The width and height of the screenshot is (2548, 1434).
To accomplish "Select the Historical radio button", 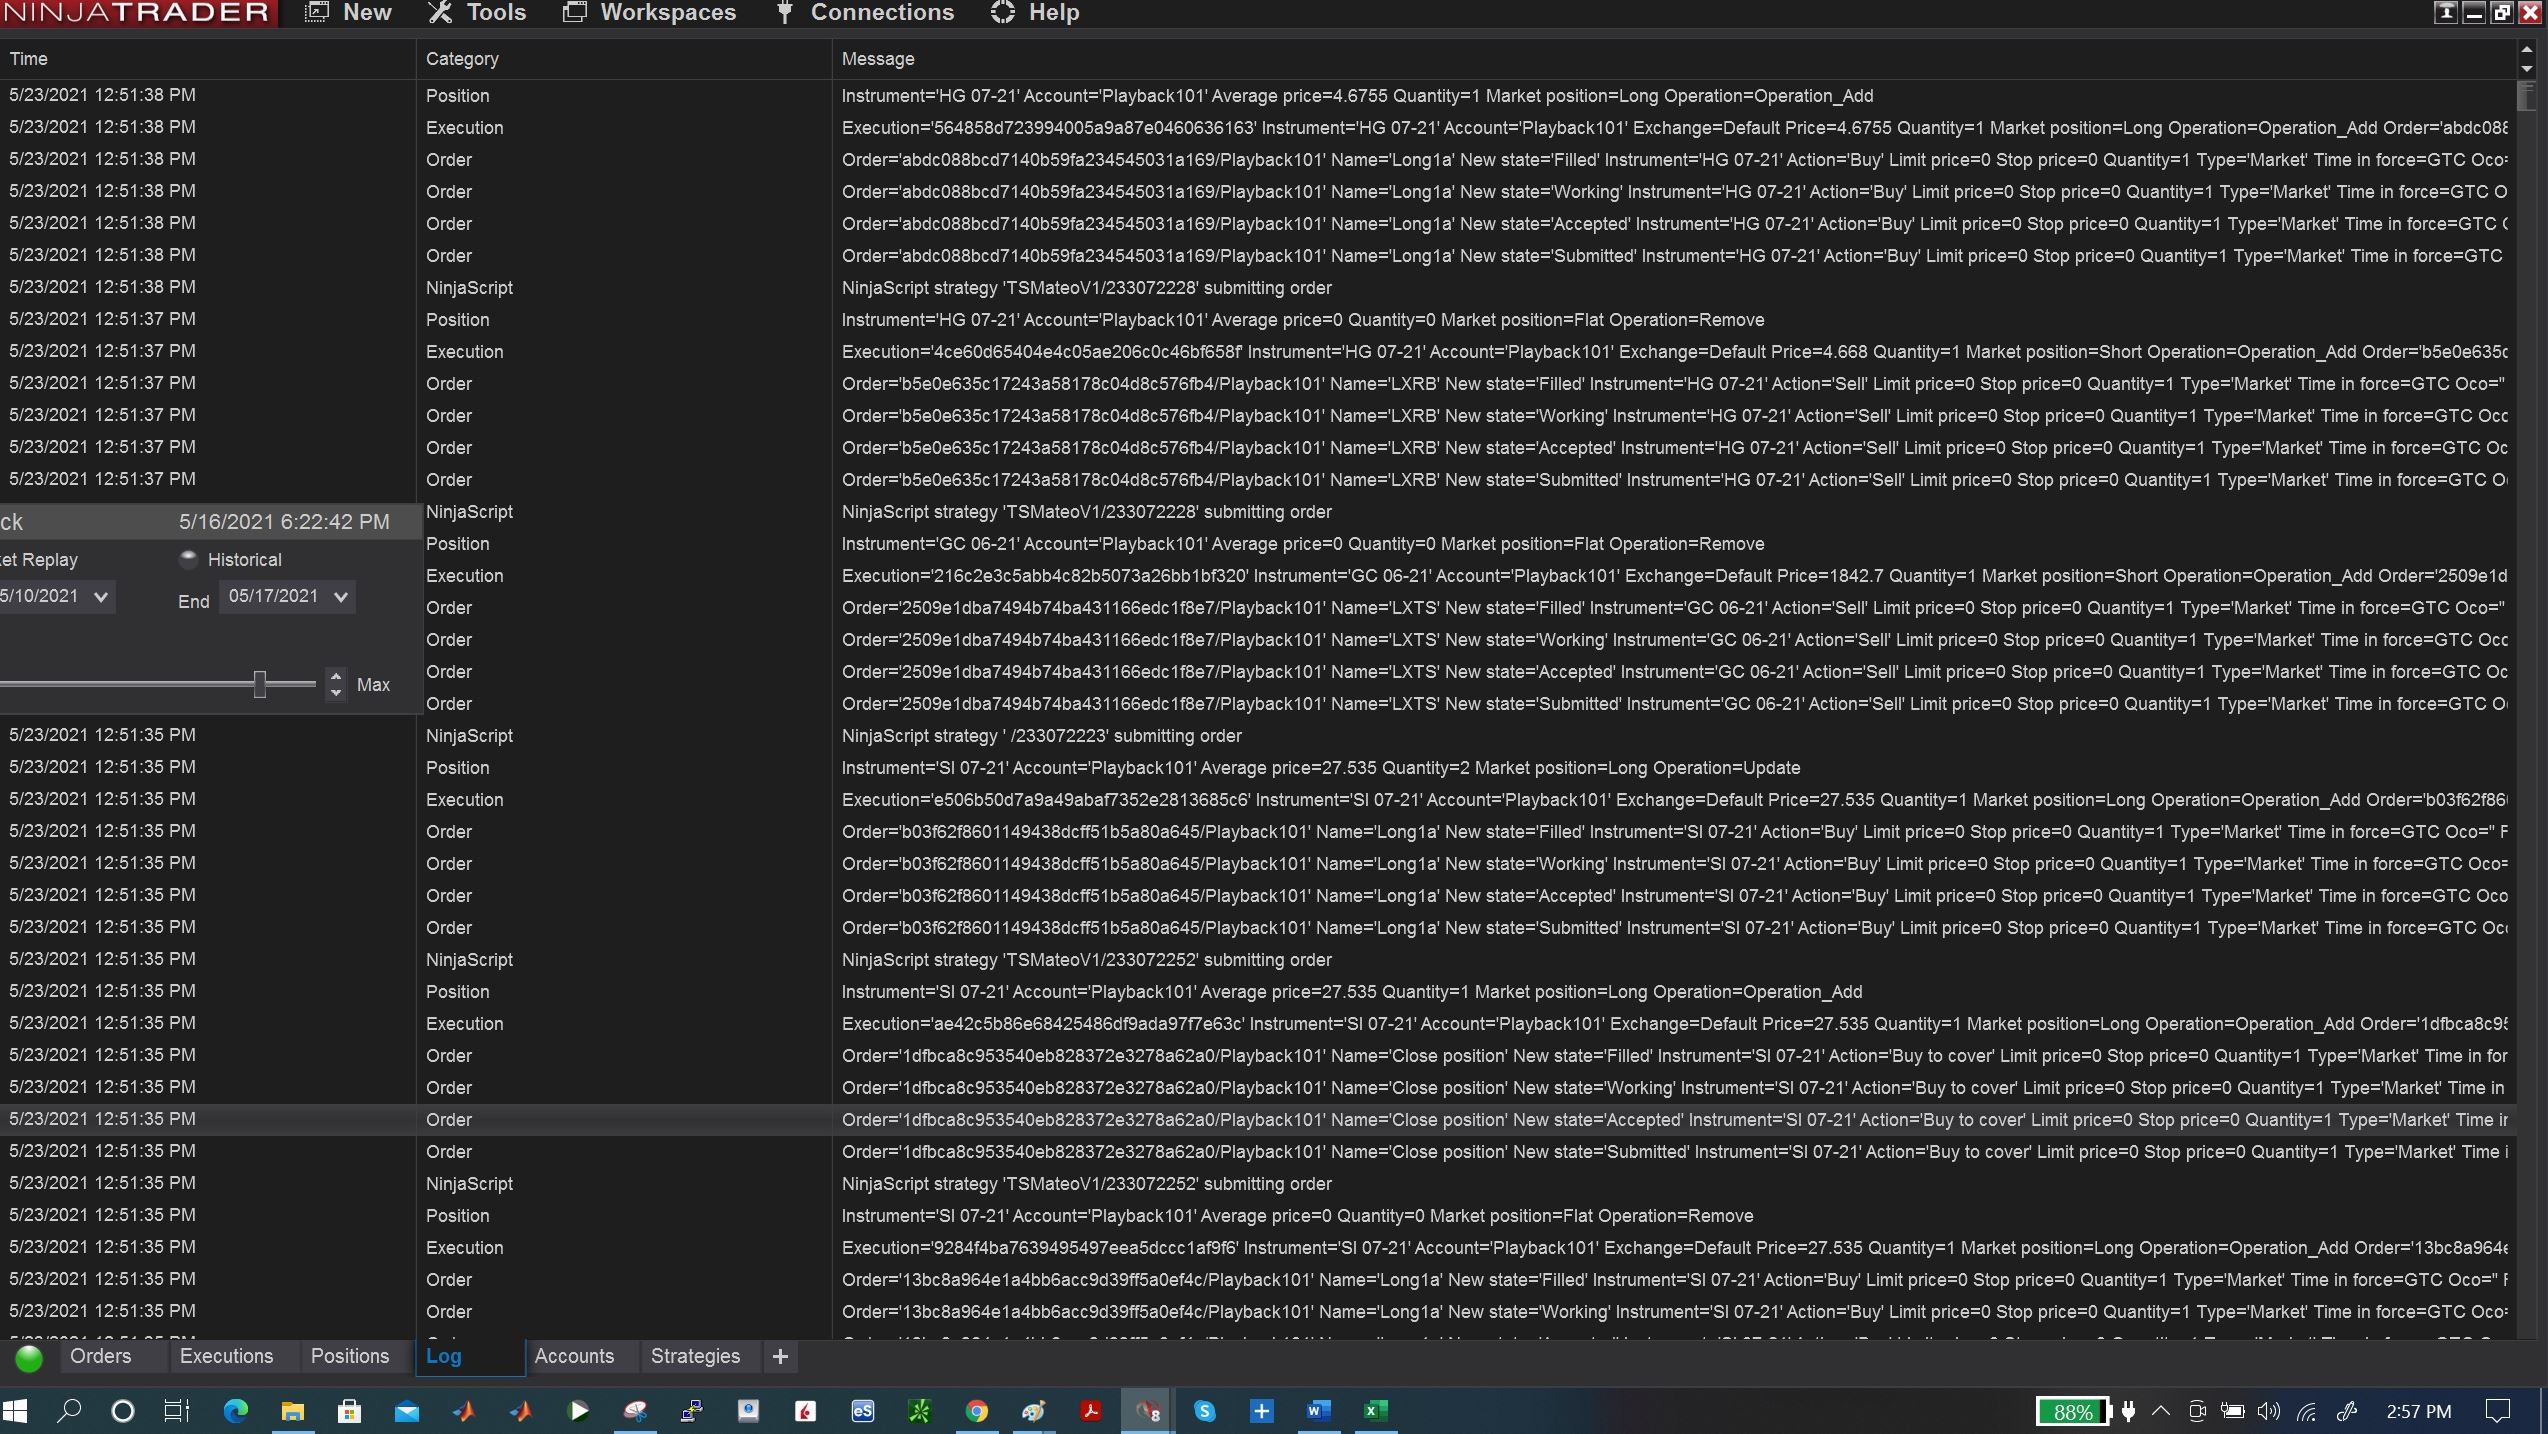I will (188, 560).
